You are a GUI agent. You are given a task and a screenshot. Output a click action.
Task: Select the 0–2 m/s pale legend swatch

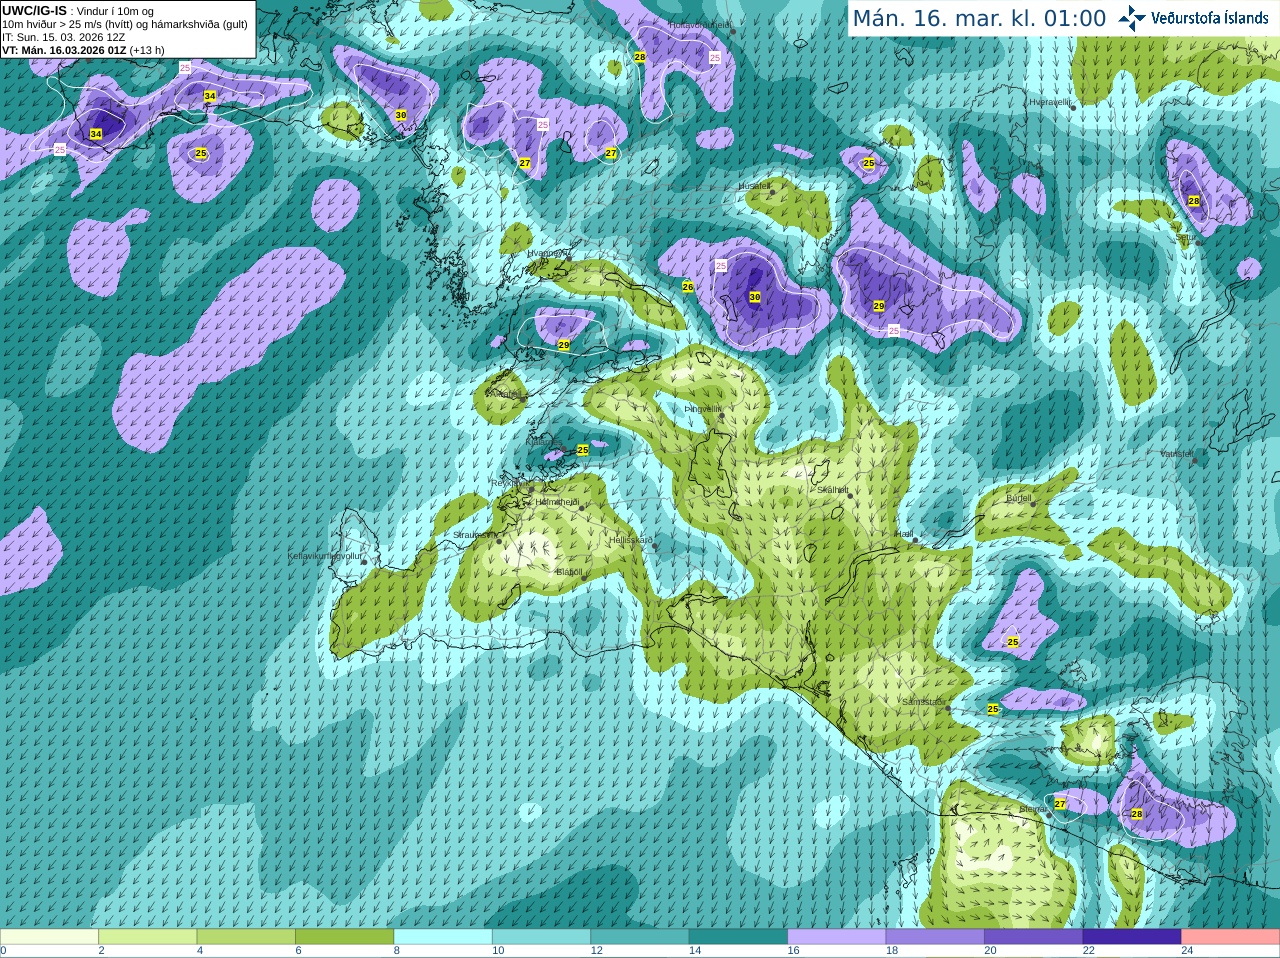(x=49, y=937)
